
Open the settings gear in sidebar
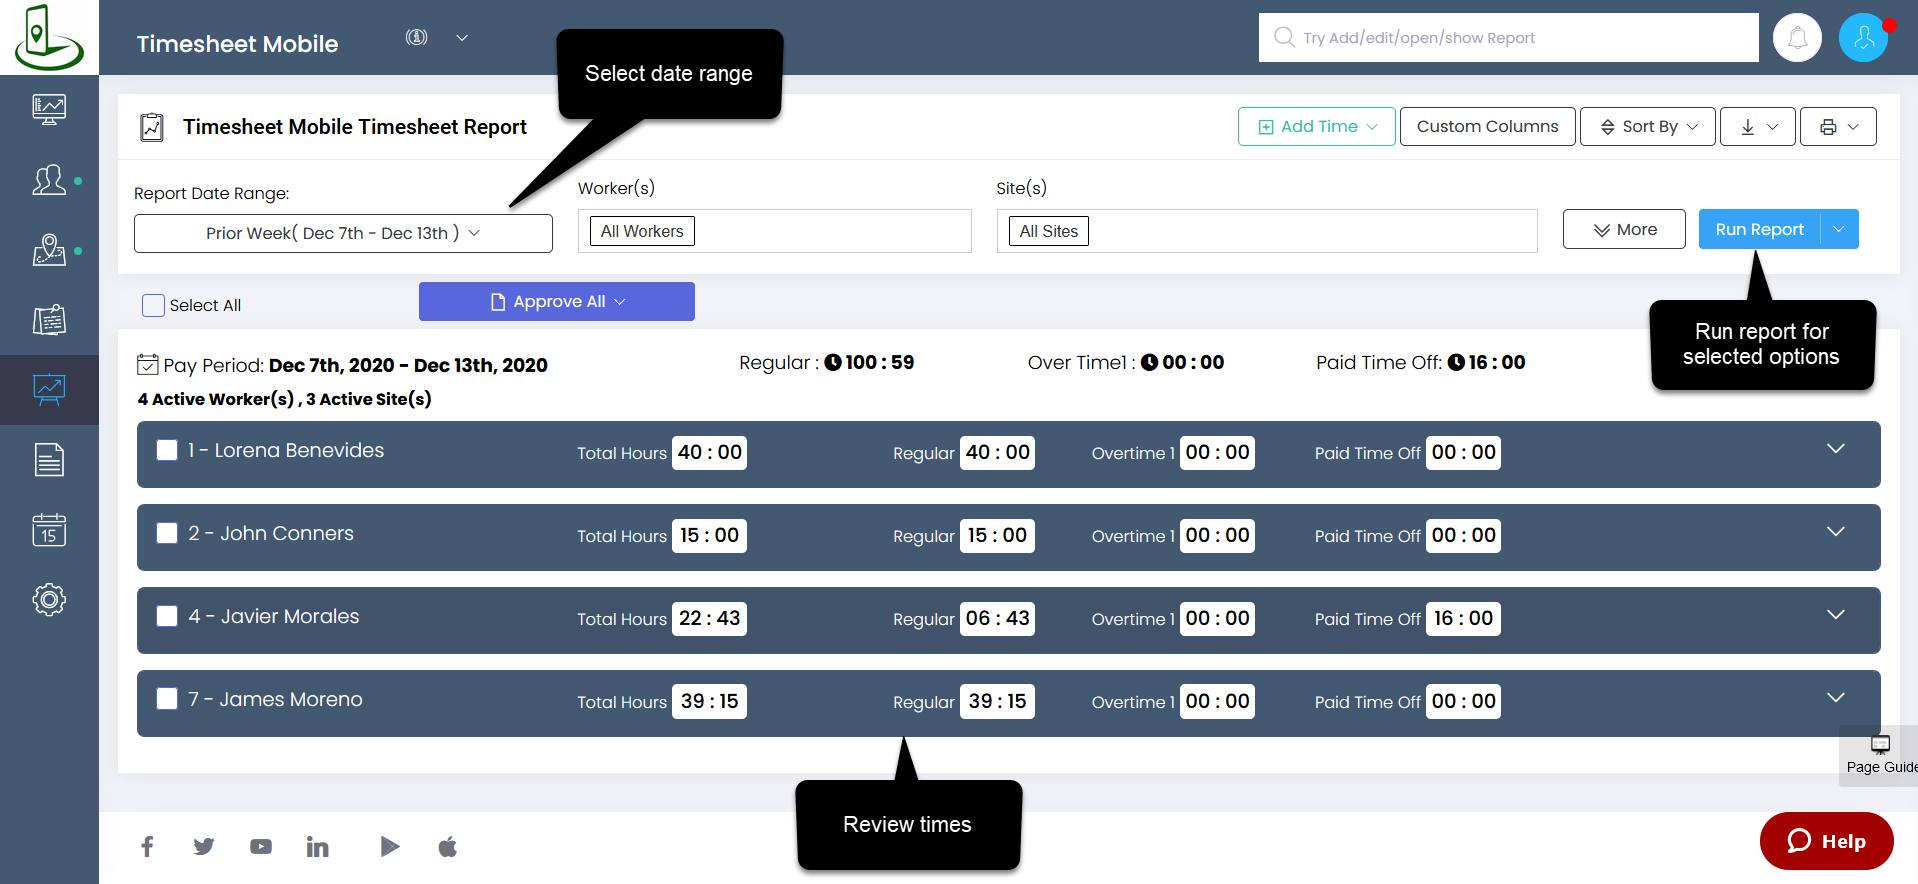tap(49, 600)
